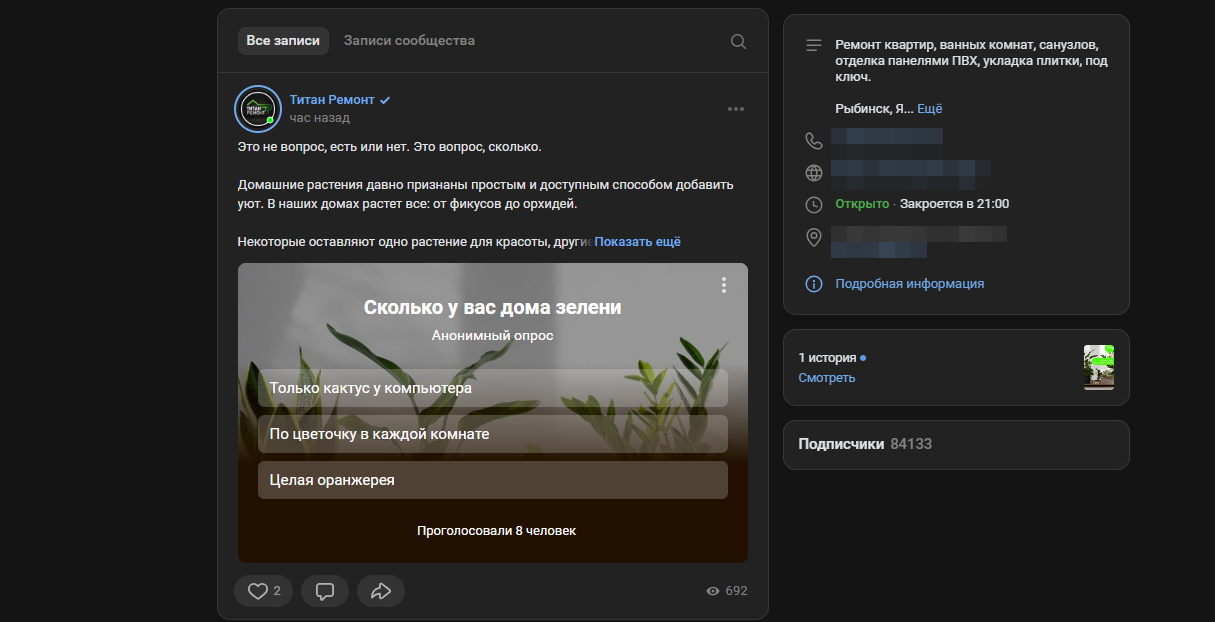The image size is (1215, 622).
Task: Click the globe website icon
Action: coord(814,172)
